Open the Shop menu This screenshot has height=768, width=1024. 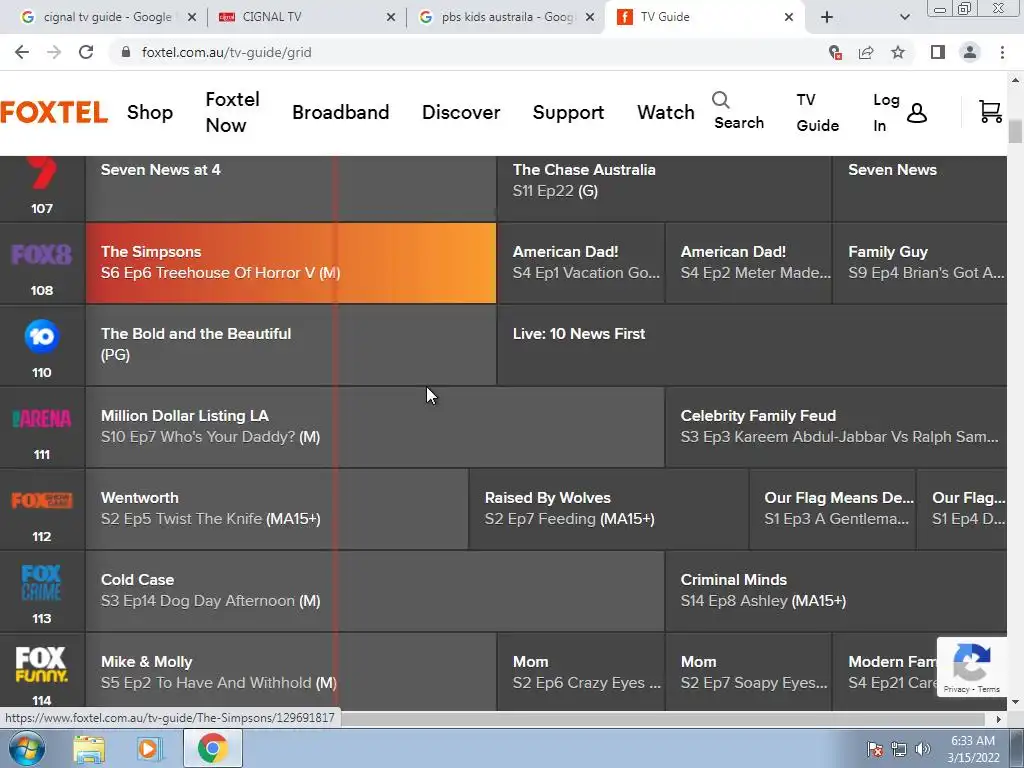[150, 112]
